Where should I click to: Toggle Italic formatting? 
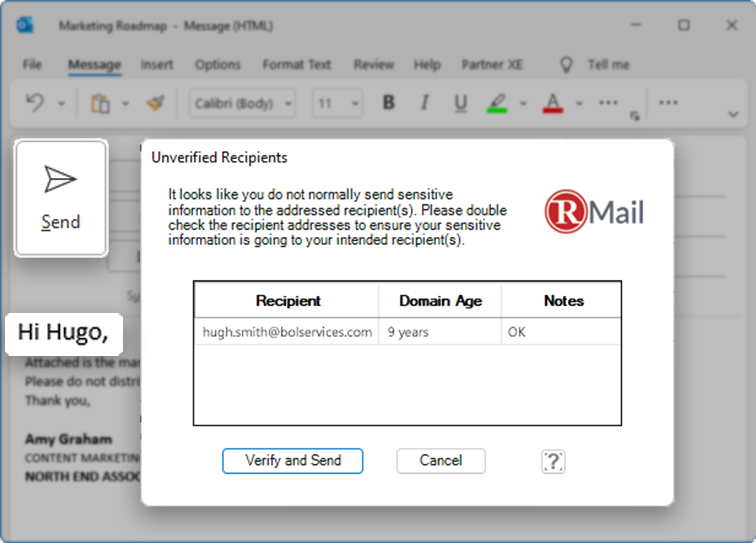424,103
